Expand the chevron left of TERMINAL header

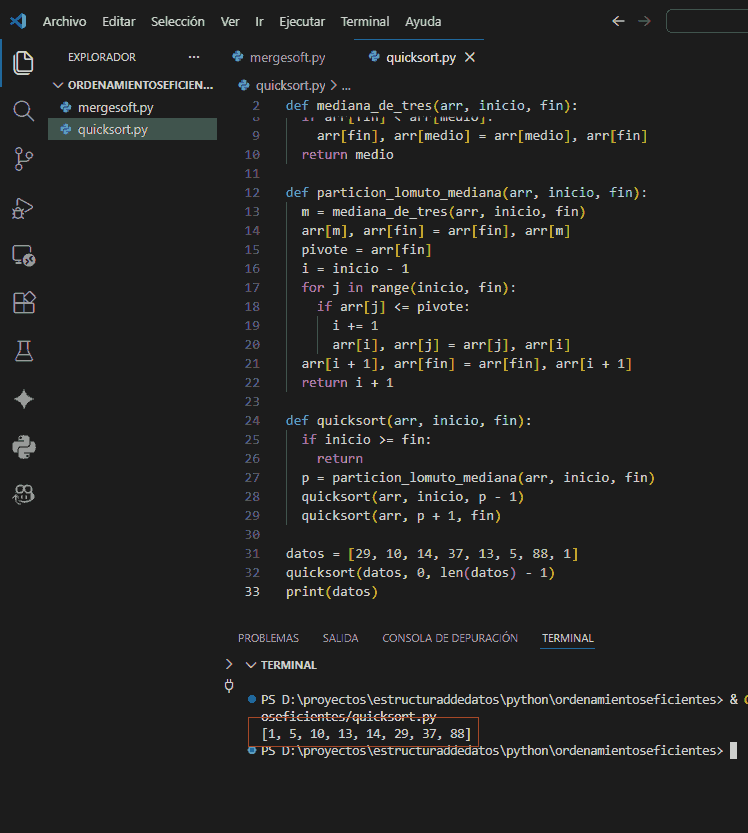tap(229, 664)
